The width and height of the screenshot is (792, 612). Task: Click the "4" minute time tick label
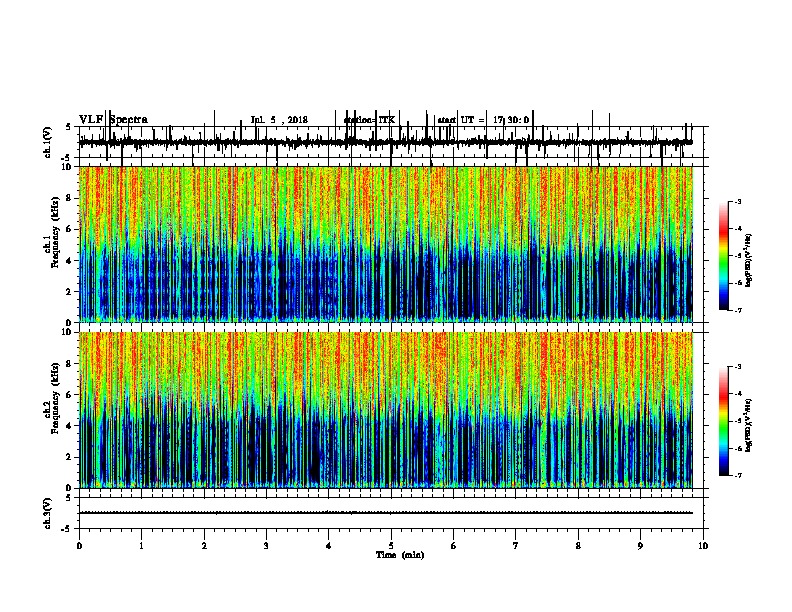(329, 546)
